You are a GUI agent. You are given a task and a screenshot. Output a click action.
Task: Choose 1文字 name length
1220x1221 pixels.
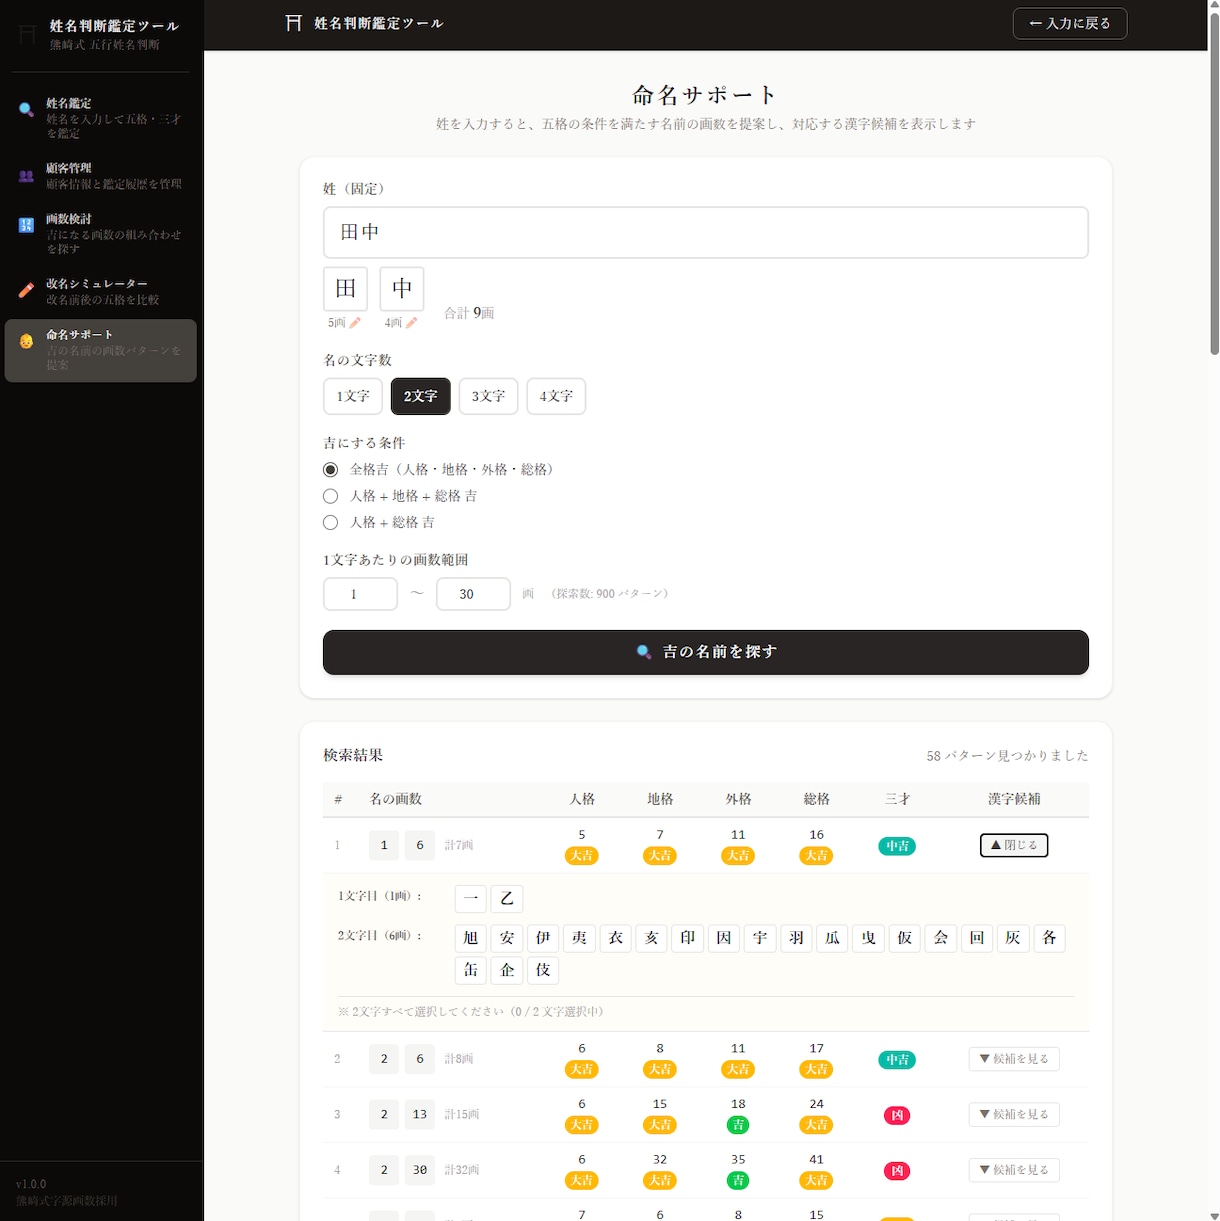coord(353,396)
